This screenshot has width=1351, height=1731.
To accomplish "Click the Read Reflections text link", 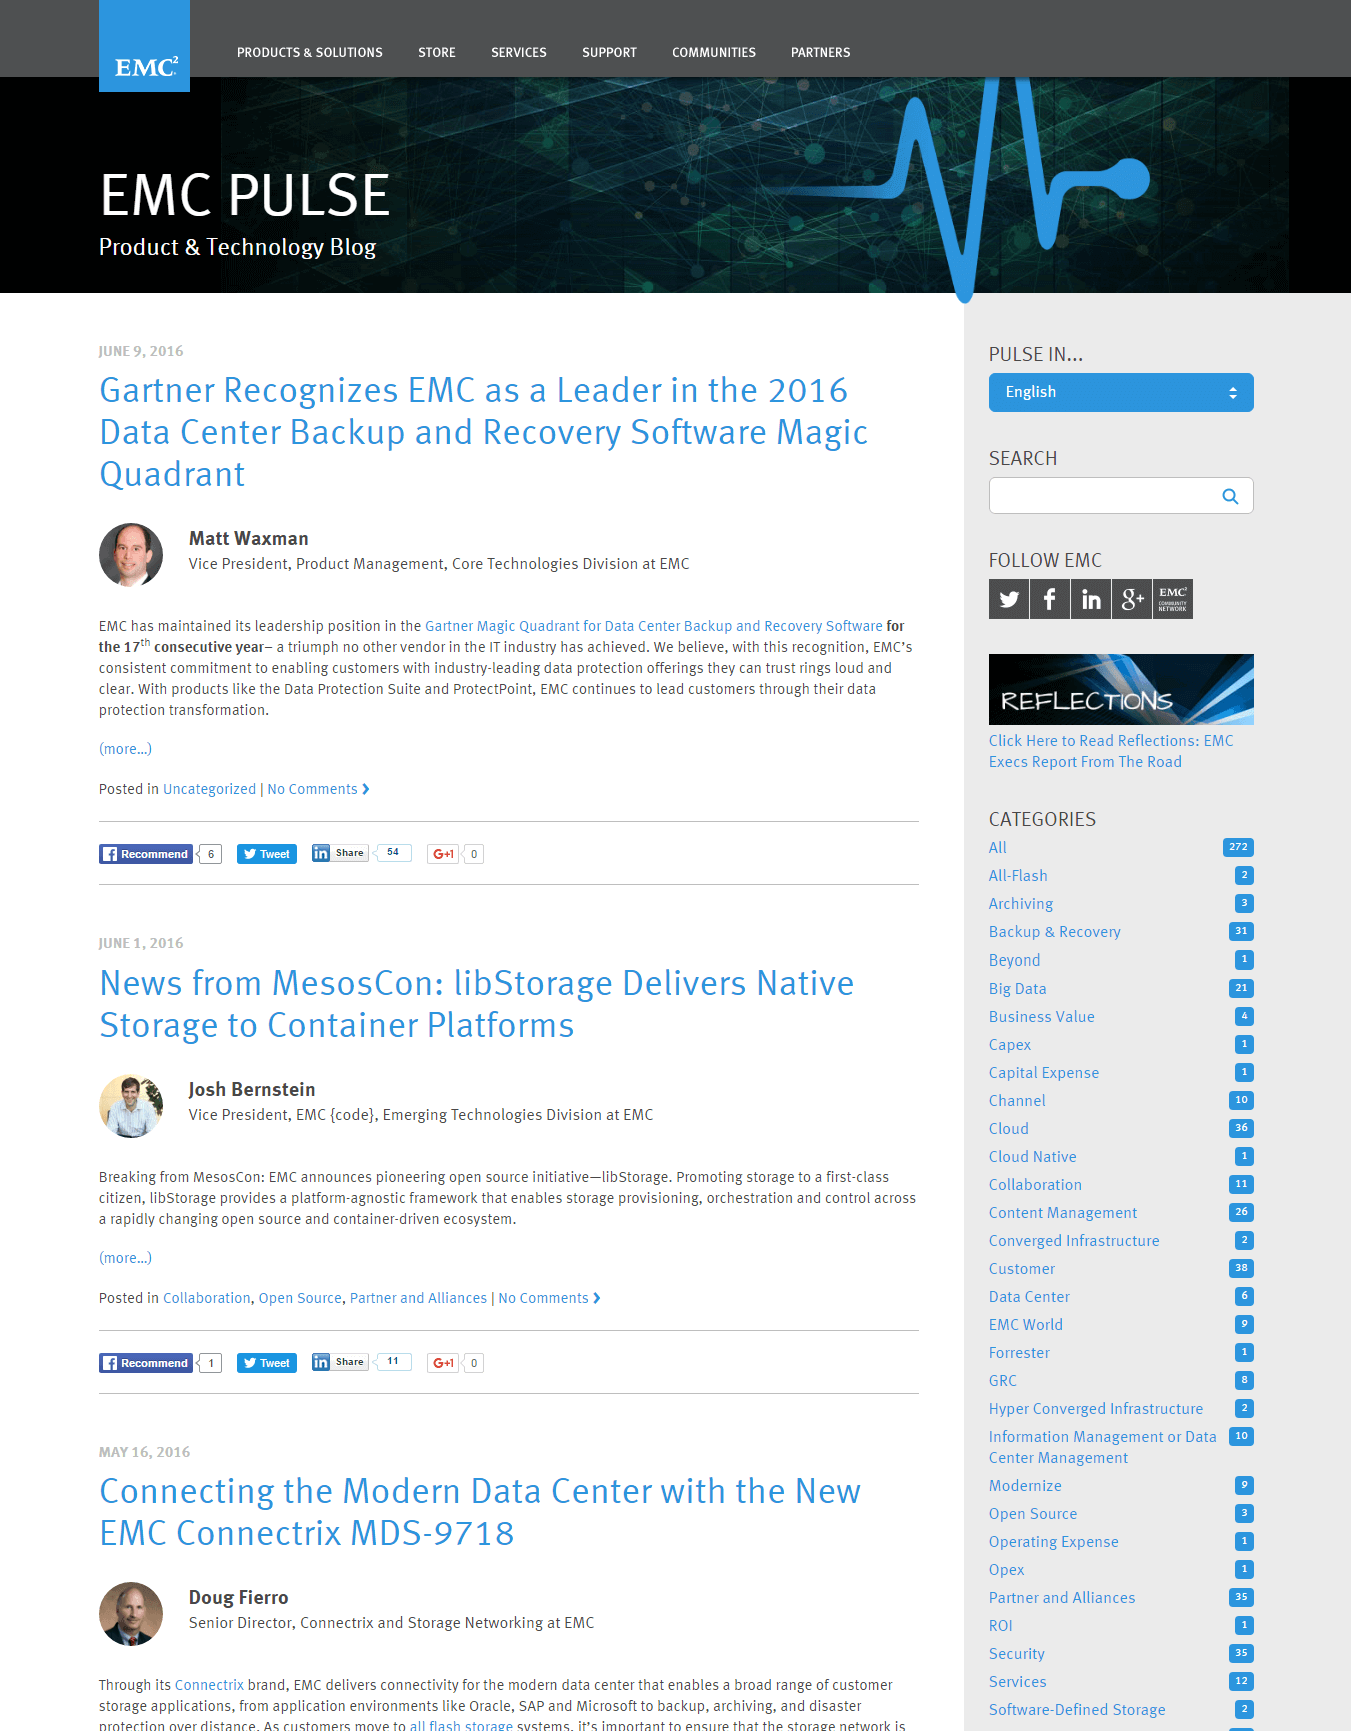I will click(1111, 751).
